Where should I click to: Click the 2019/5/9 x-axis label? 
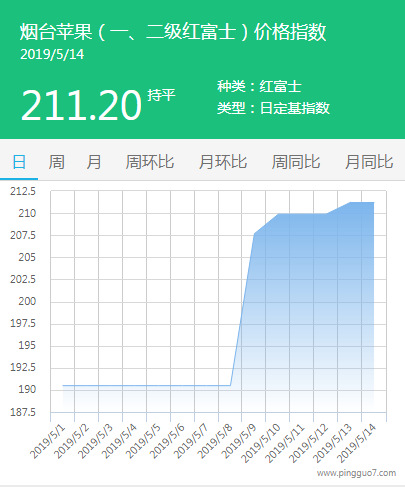240,442
